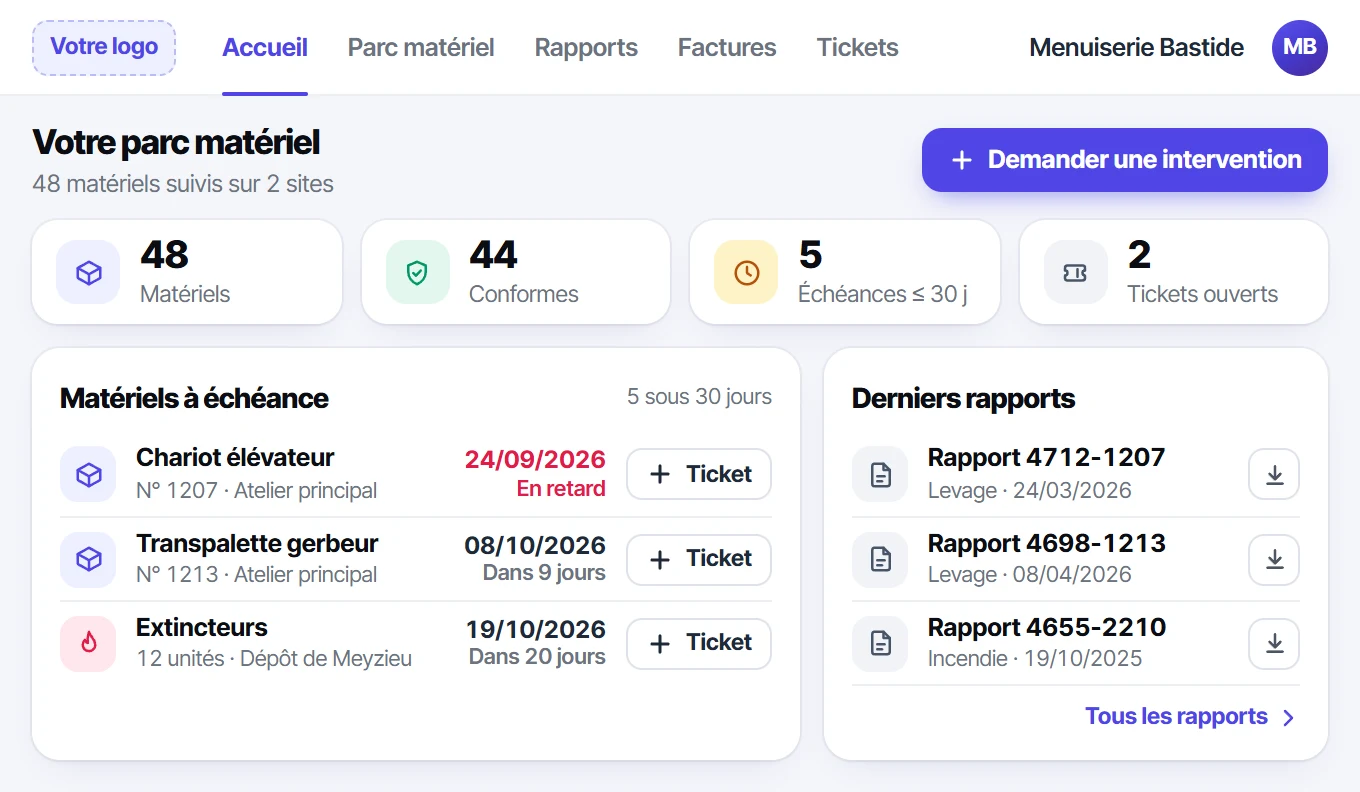Viewport: 1360px width, 792px height.
Task: Open the Parc matériel tab
Action: [421, 47]
